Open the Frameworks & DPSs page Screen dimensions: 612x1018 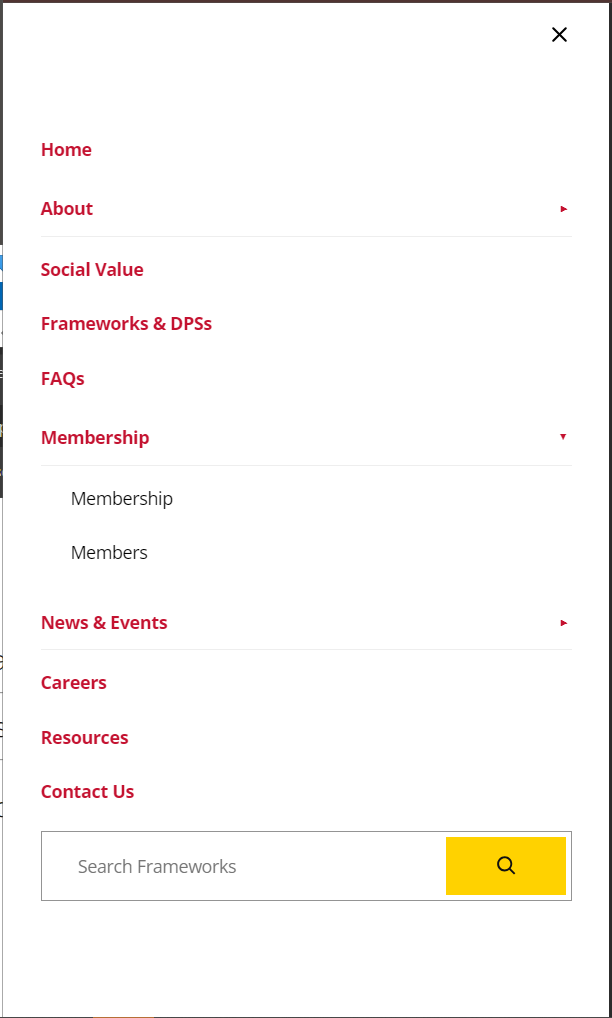click(x=126, y=323)
